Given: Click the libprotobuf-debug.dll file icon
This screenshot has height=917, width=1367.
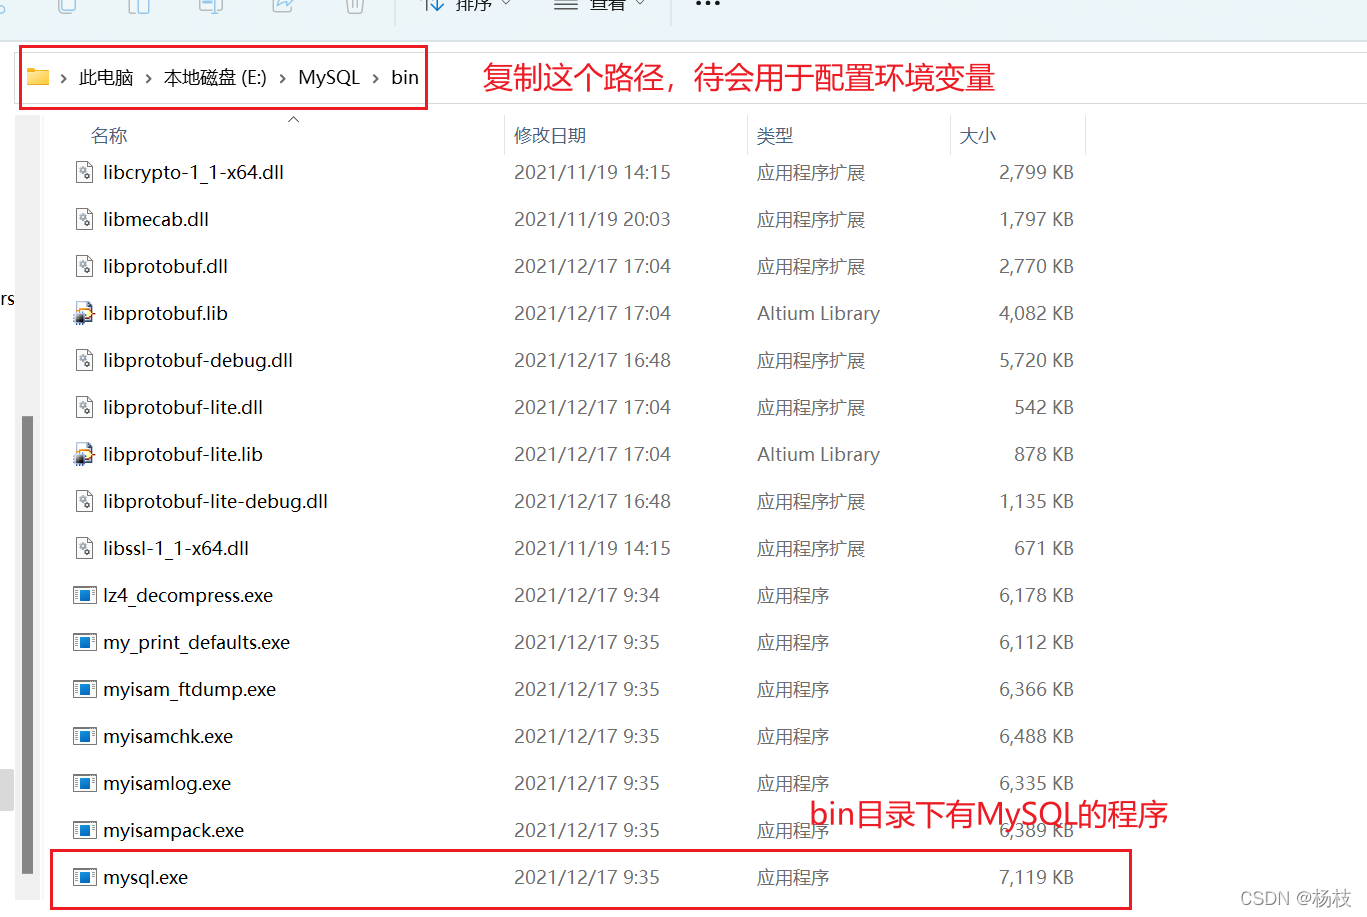Looking at the screenshot, I should point(85,361).
